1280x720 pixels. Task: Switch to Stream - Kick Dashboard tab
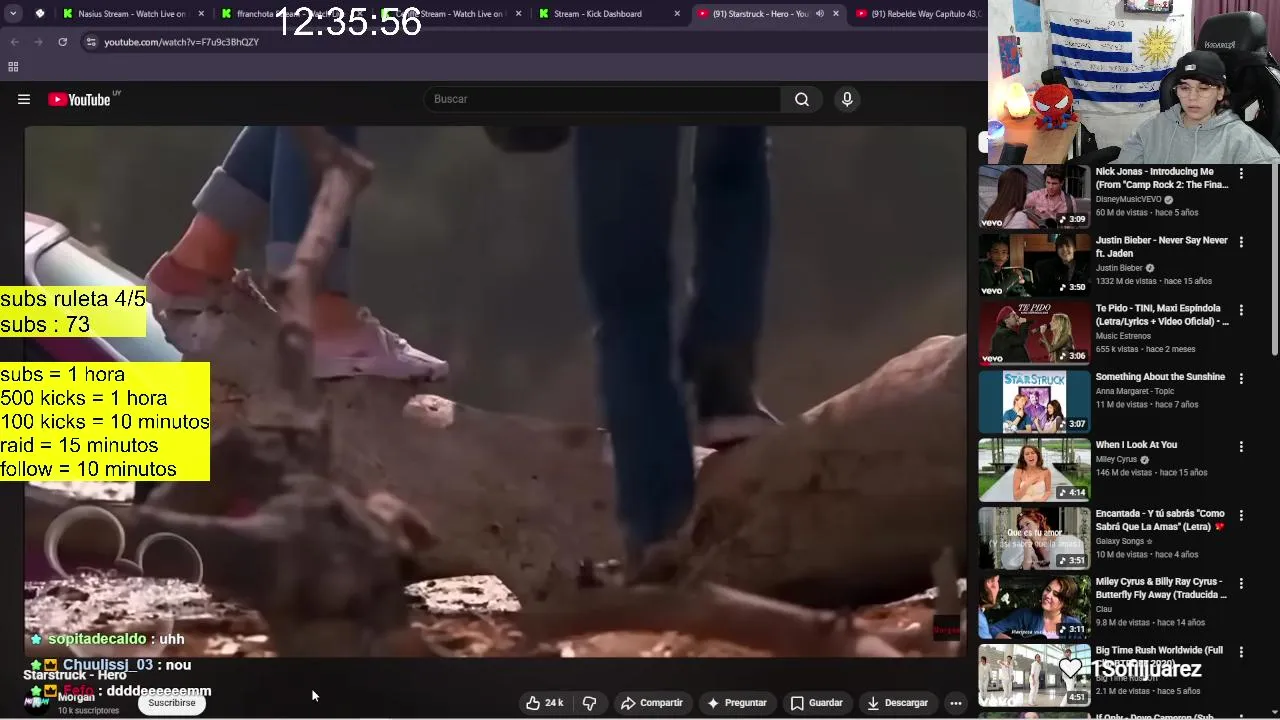(609, 14)
